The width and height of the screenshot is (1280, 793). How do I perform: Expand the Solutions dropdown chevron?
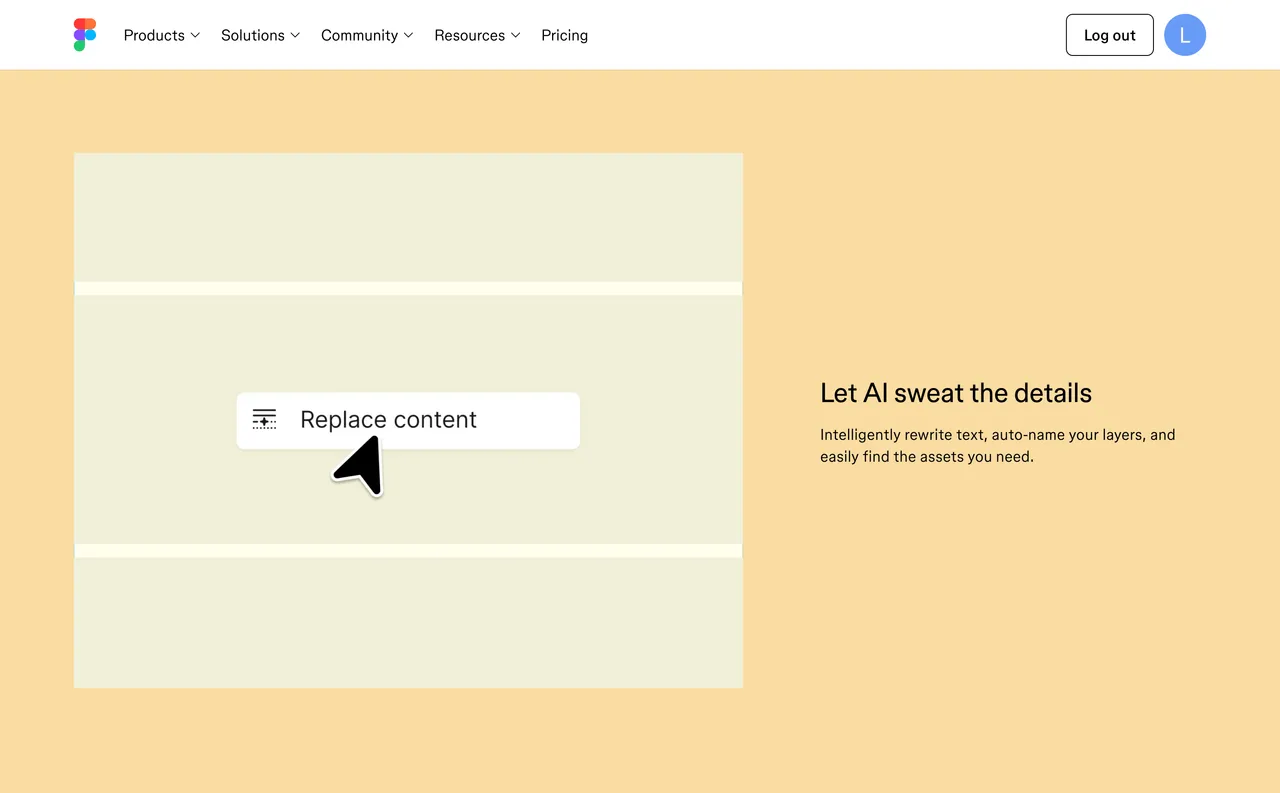click(x=296, y=35)
